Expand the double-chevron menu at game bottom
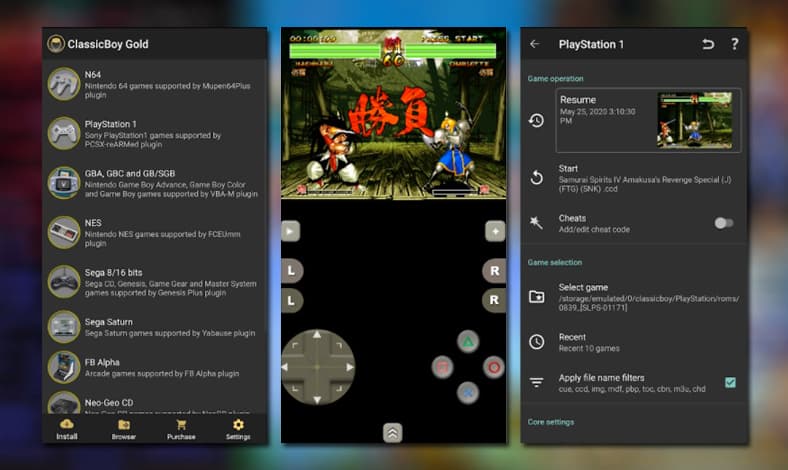Image resolution: width=788 pixels, height=470 pixels. coord(392,433)
